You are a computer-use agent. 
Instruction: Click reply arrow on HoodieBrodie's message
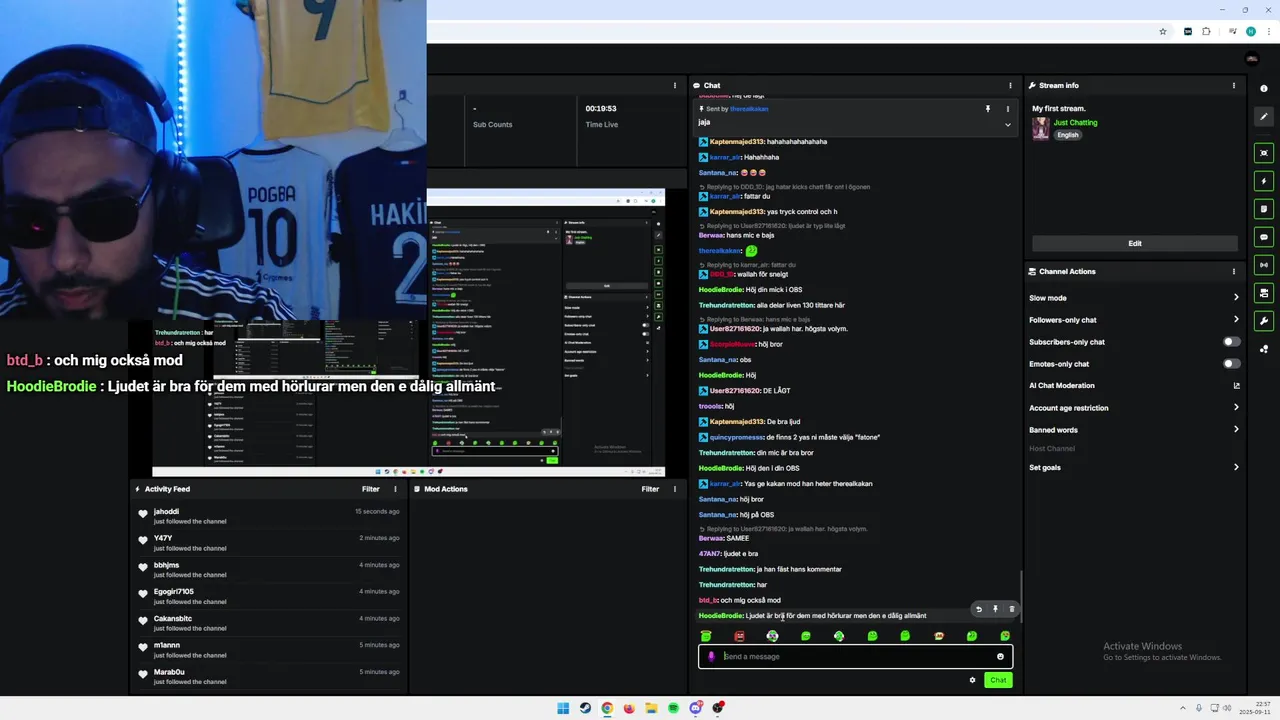[x=979, y=609]
